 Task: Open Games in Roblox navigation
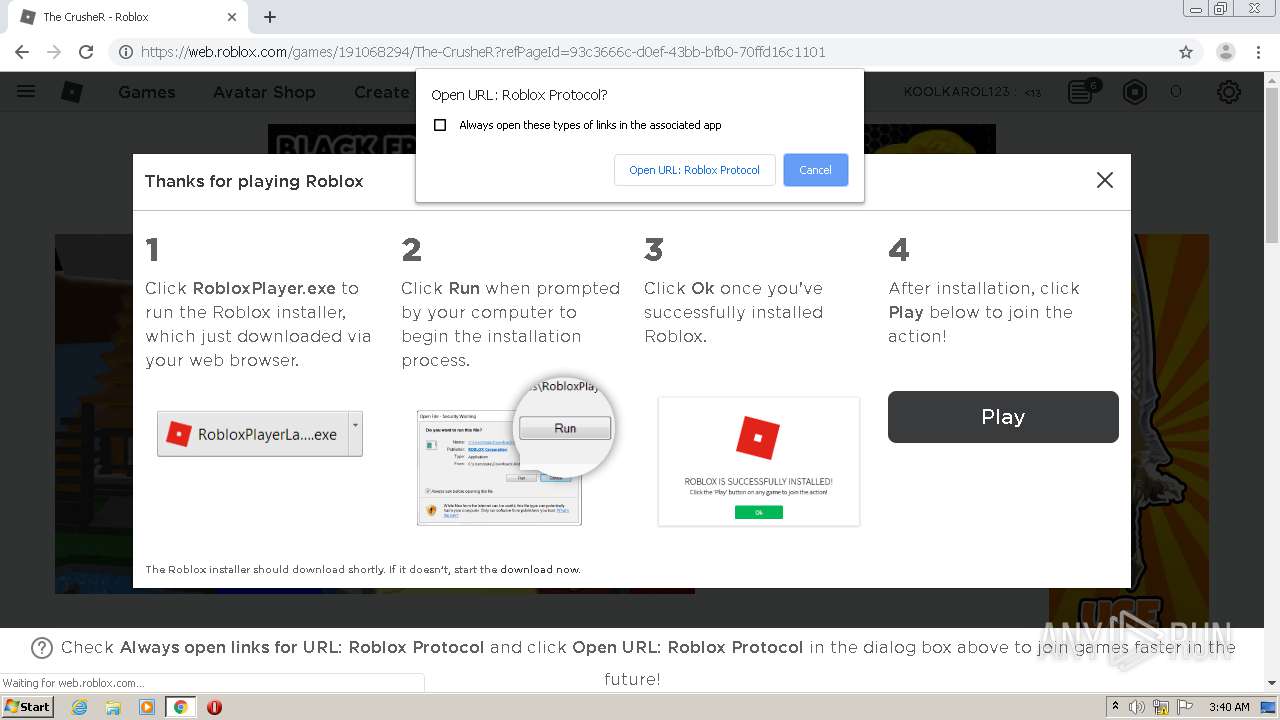[146, 92]
